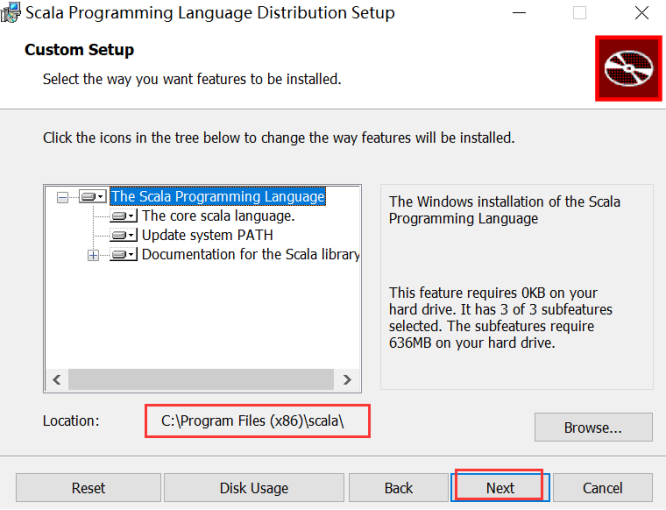The image size is (666, 510).
Task: Cancel the Scala setup
Action: [602, 487]
